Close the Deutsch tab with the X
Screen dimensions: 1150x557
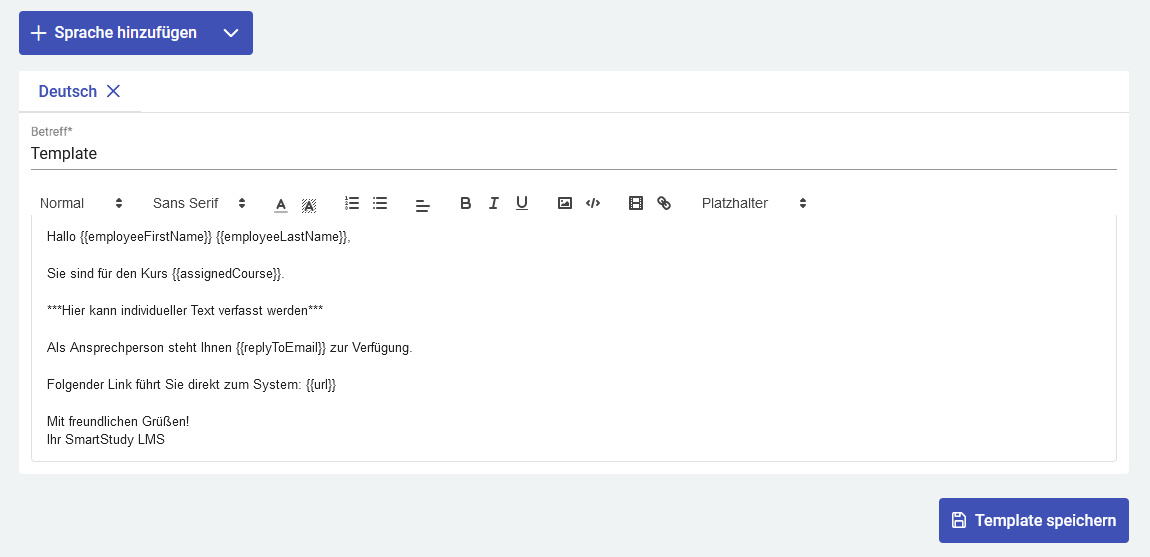coord(114,91)
